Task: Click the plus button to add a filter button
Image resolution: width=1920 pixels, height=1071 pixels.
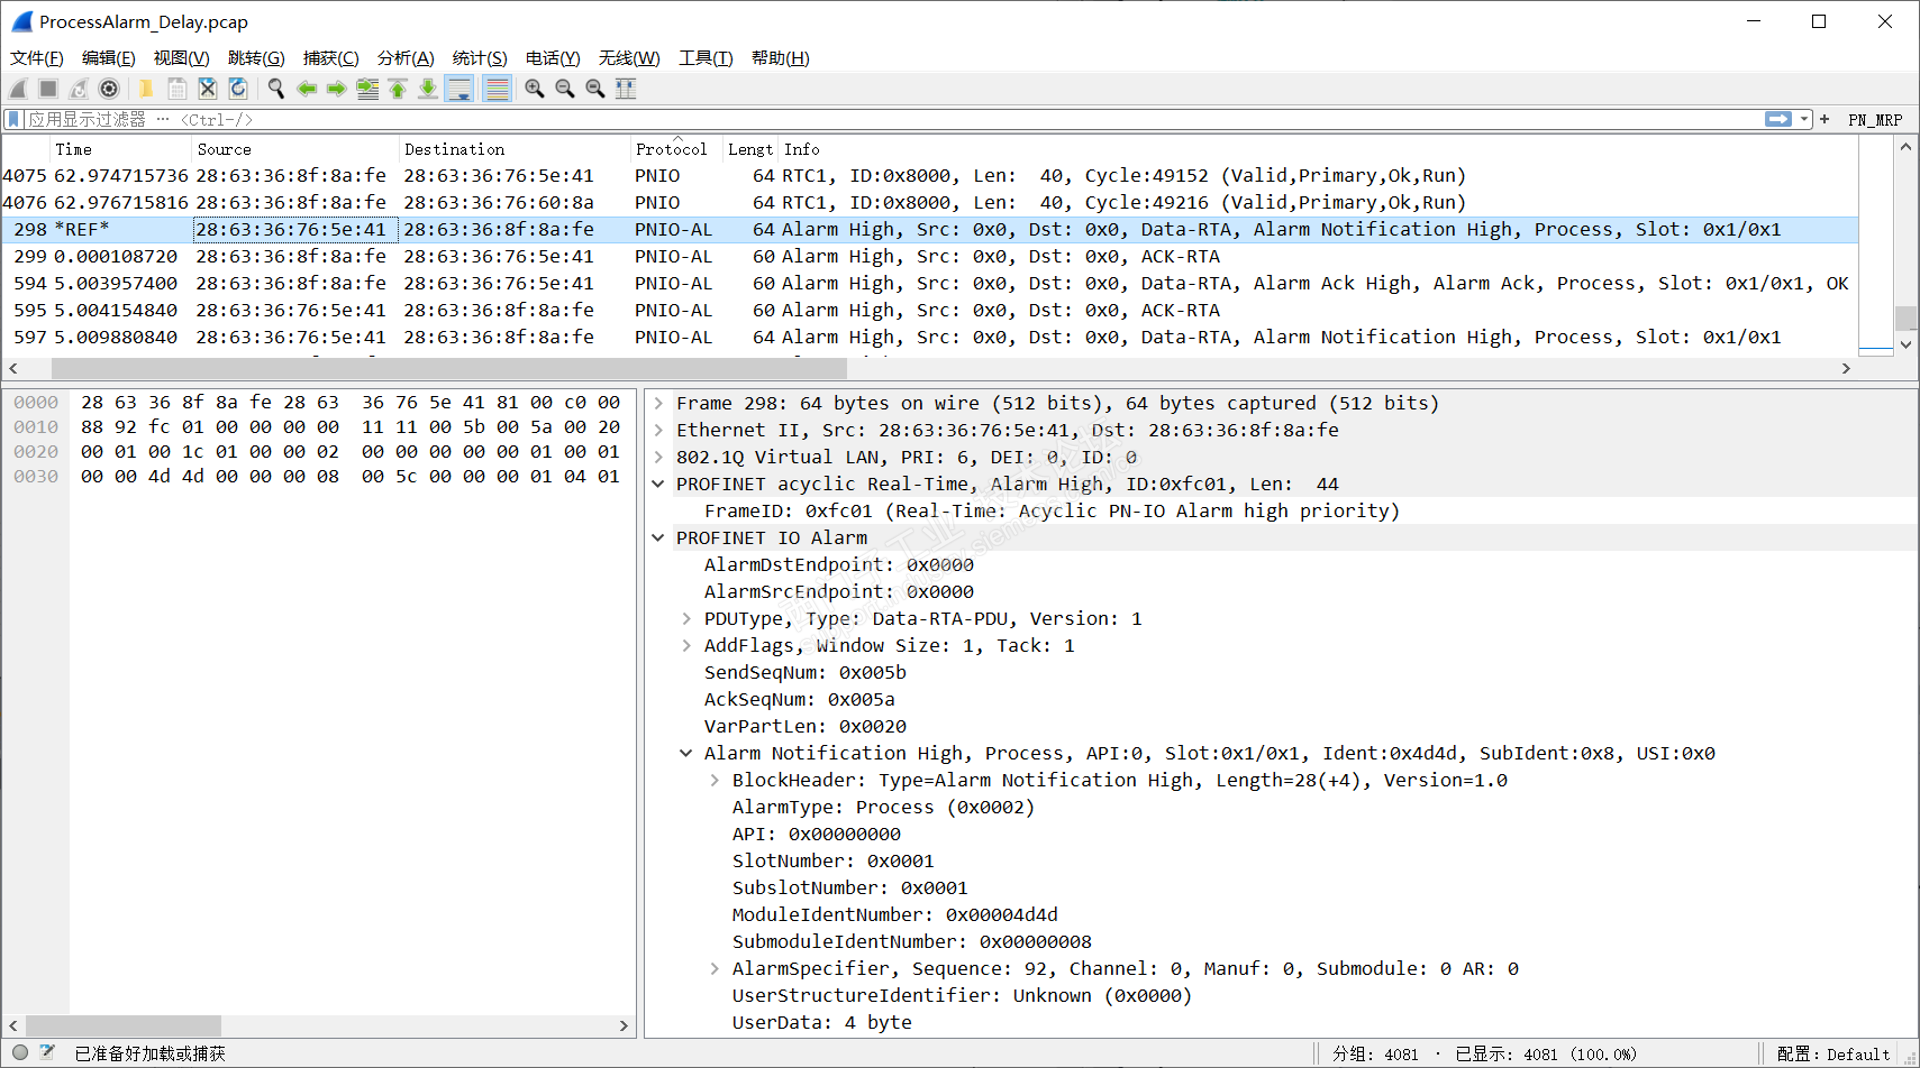Action: 1824,120
